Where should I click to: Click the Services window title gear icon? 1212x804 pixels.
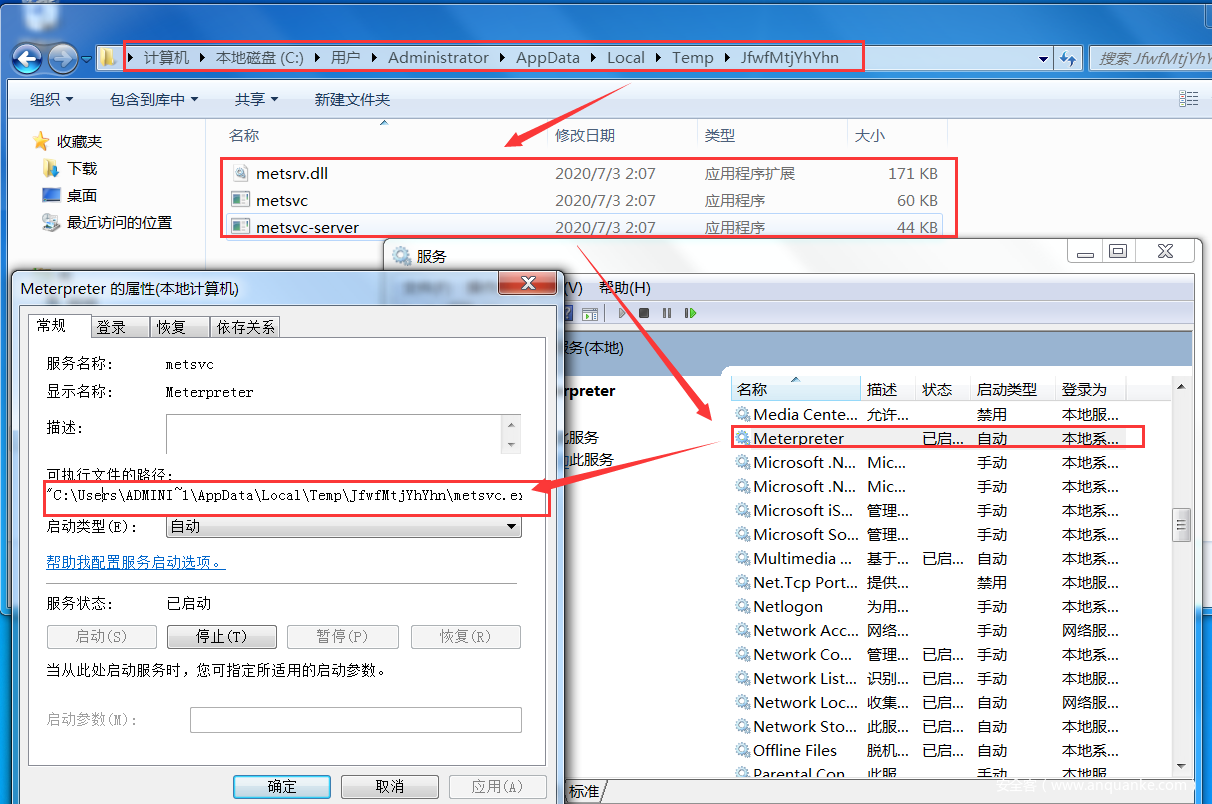402,256
